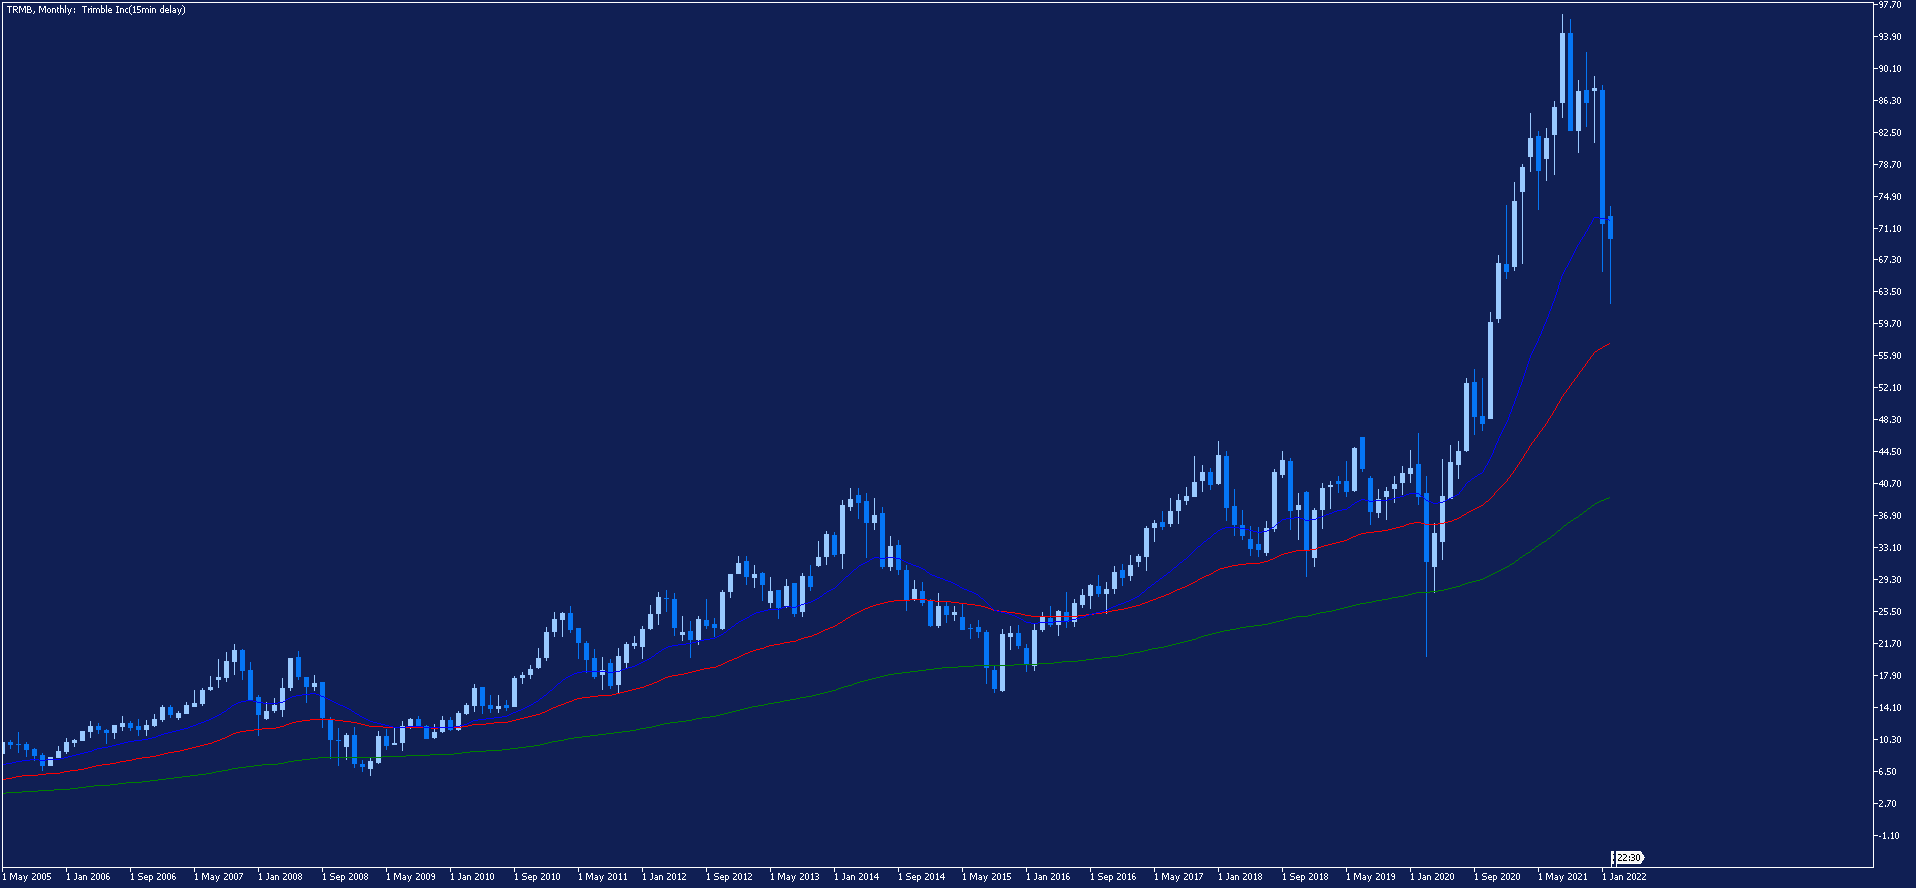This screenshot has height=888, width=1916.
Task: Select the 1 May 2005 date label
Action: [x=27, y=877]
